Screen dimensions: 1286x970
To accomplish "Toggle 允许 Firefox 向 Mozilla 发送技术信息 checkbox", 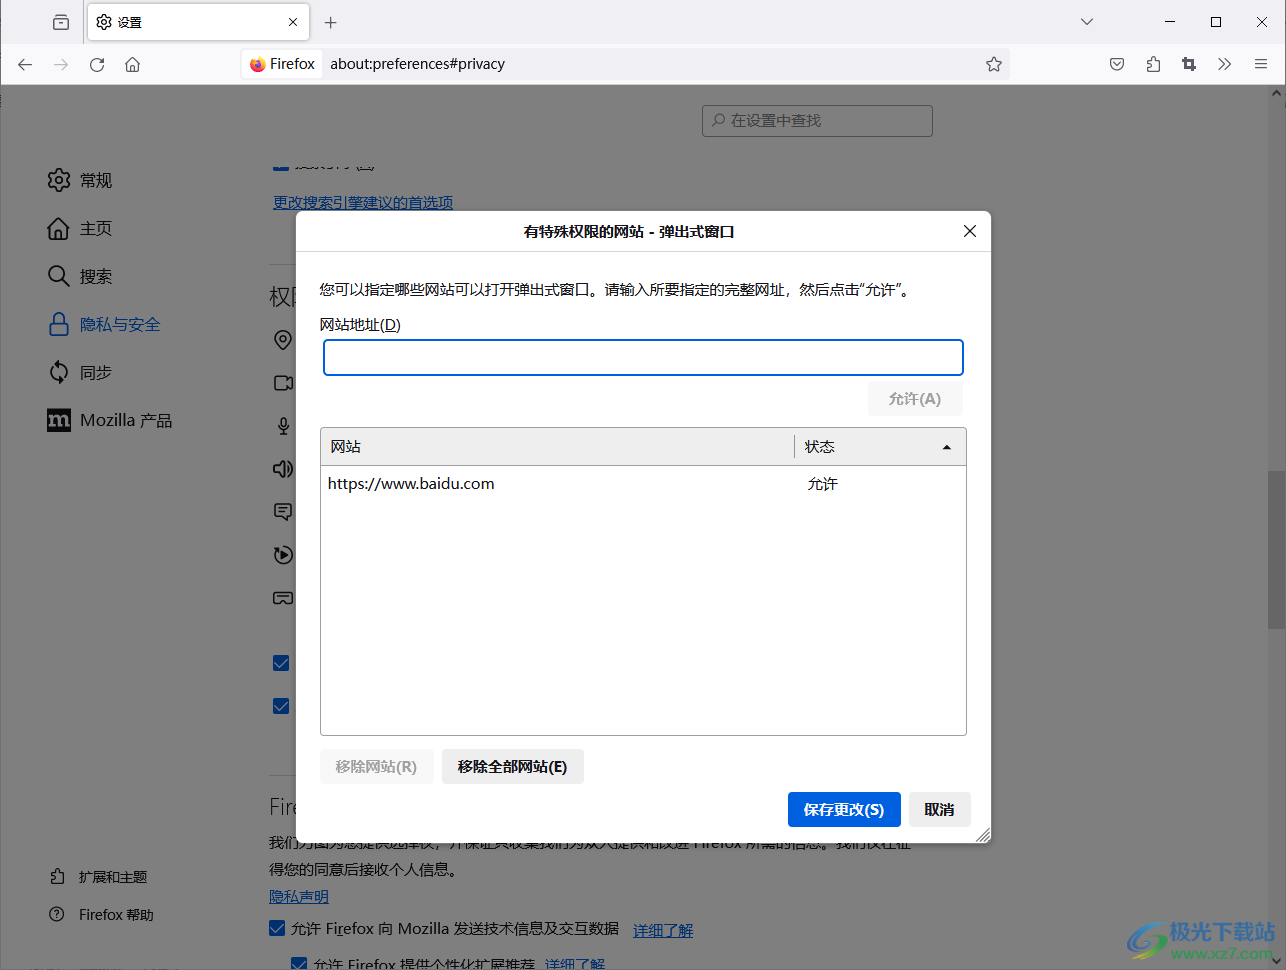I will pos(277,928).
